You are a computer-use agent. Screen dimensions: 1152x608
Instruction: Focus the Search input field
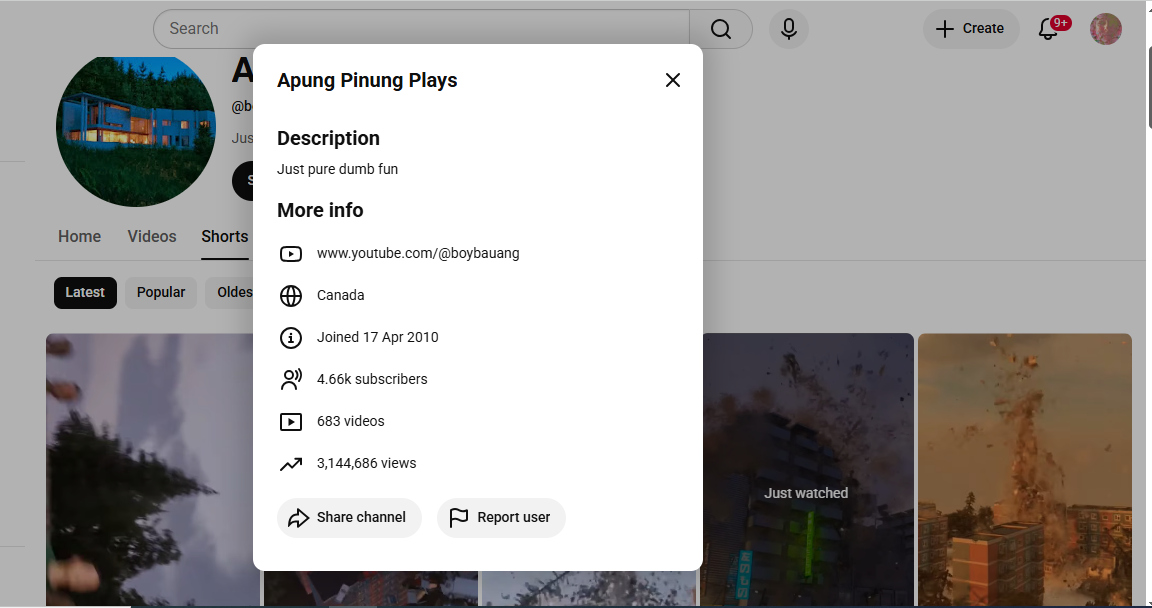tap(421, 29)
